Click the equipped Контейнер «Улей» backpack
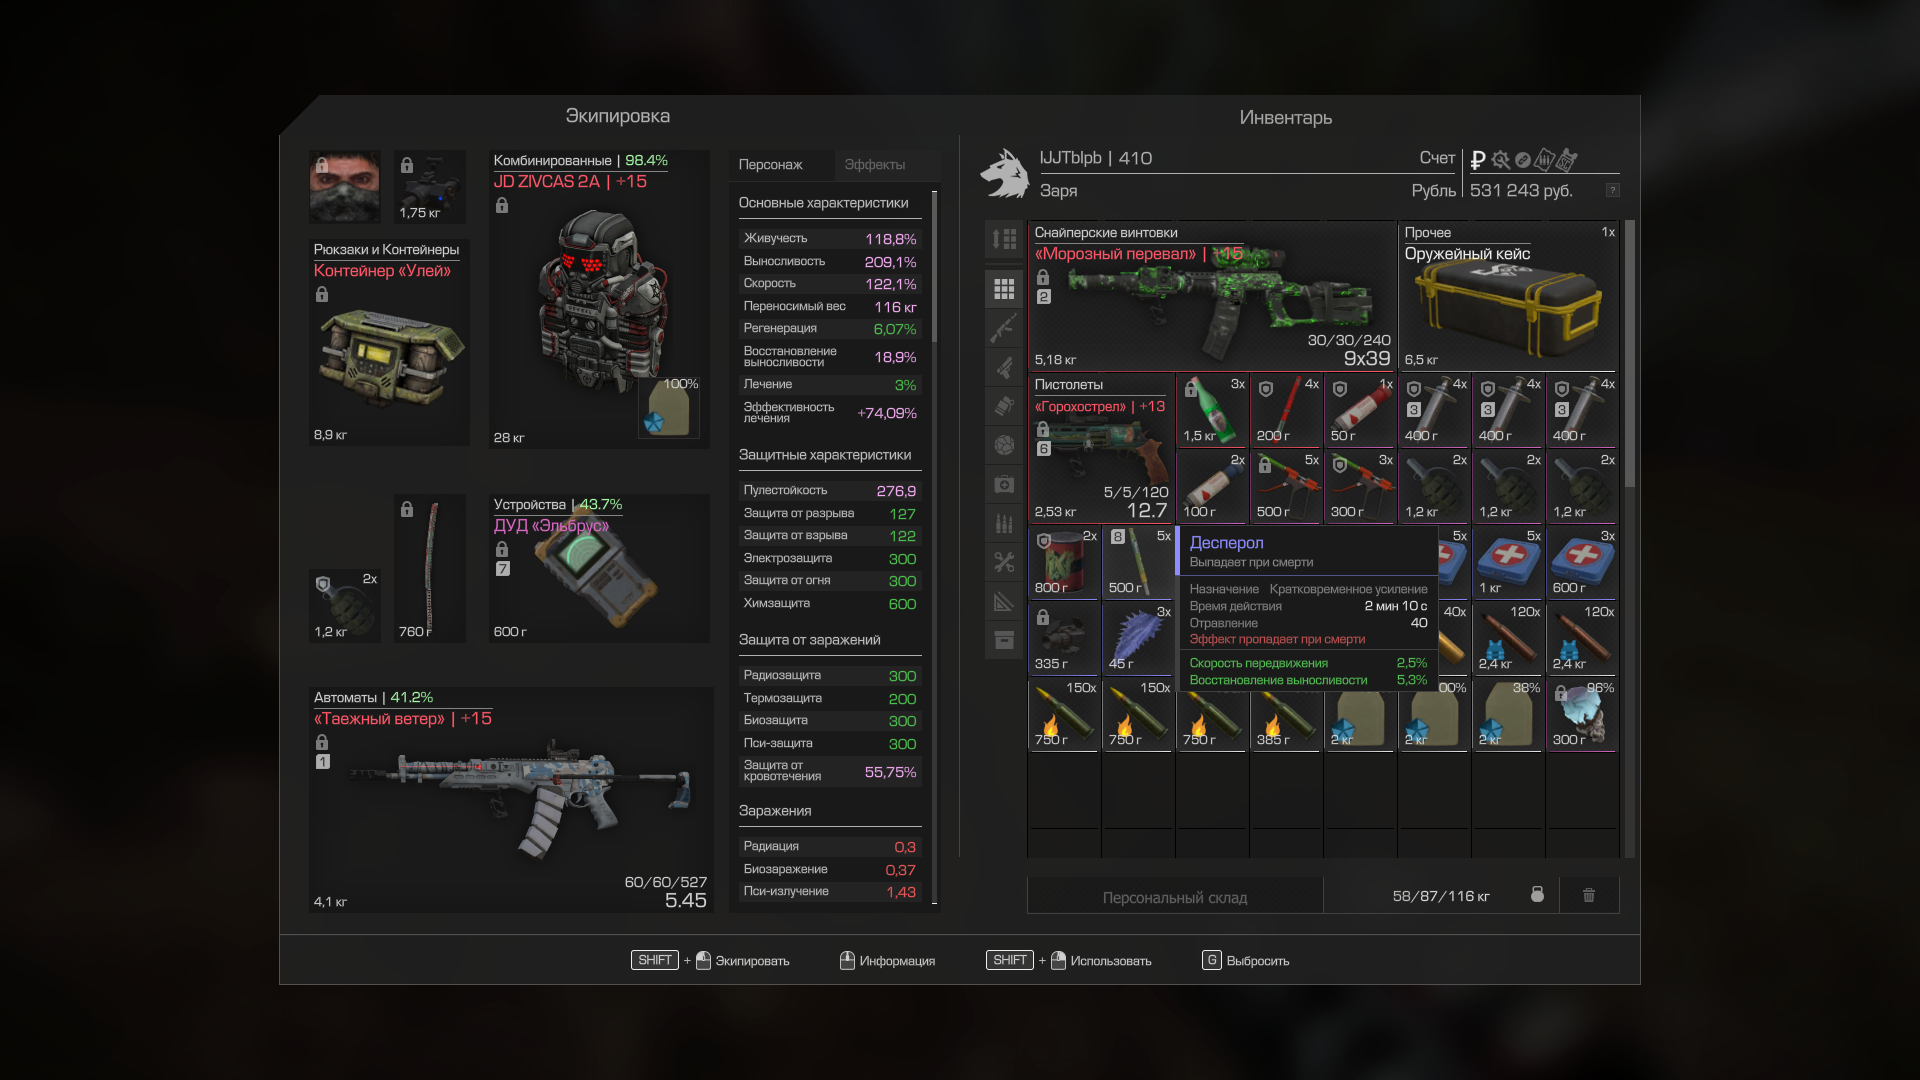The width and height of the screenshot is (1920, 1080). click(389, 342)
